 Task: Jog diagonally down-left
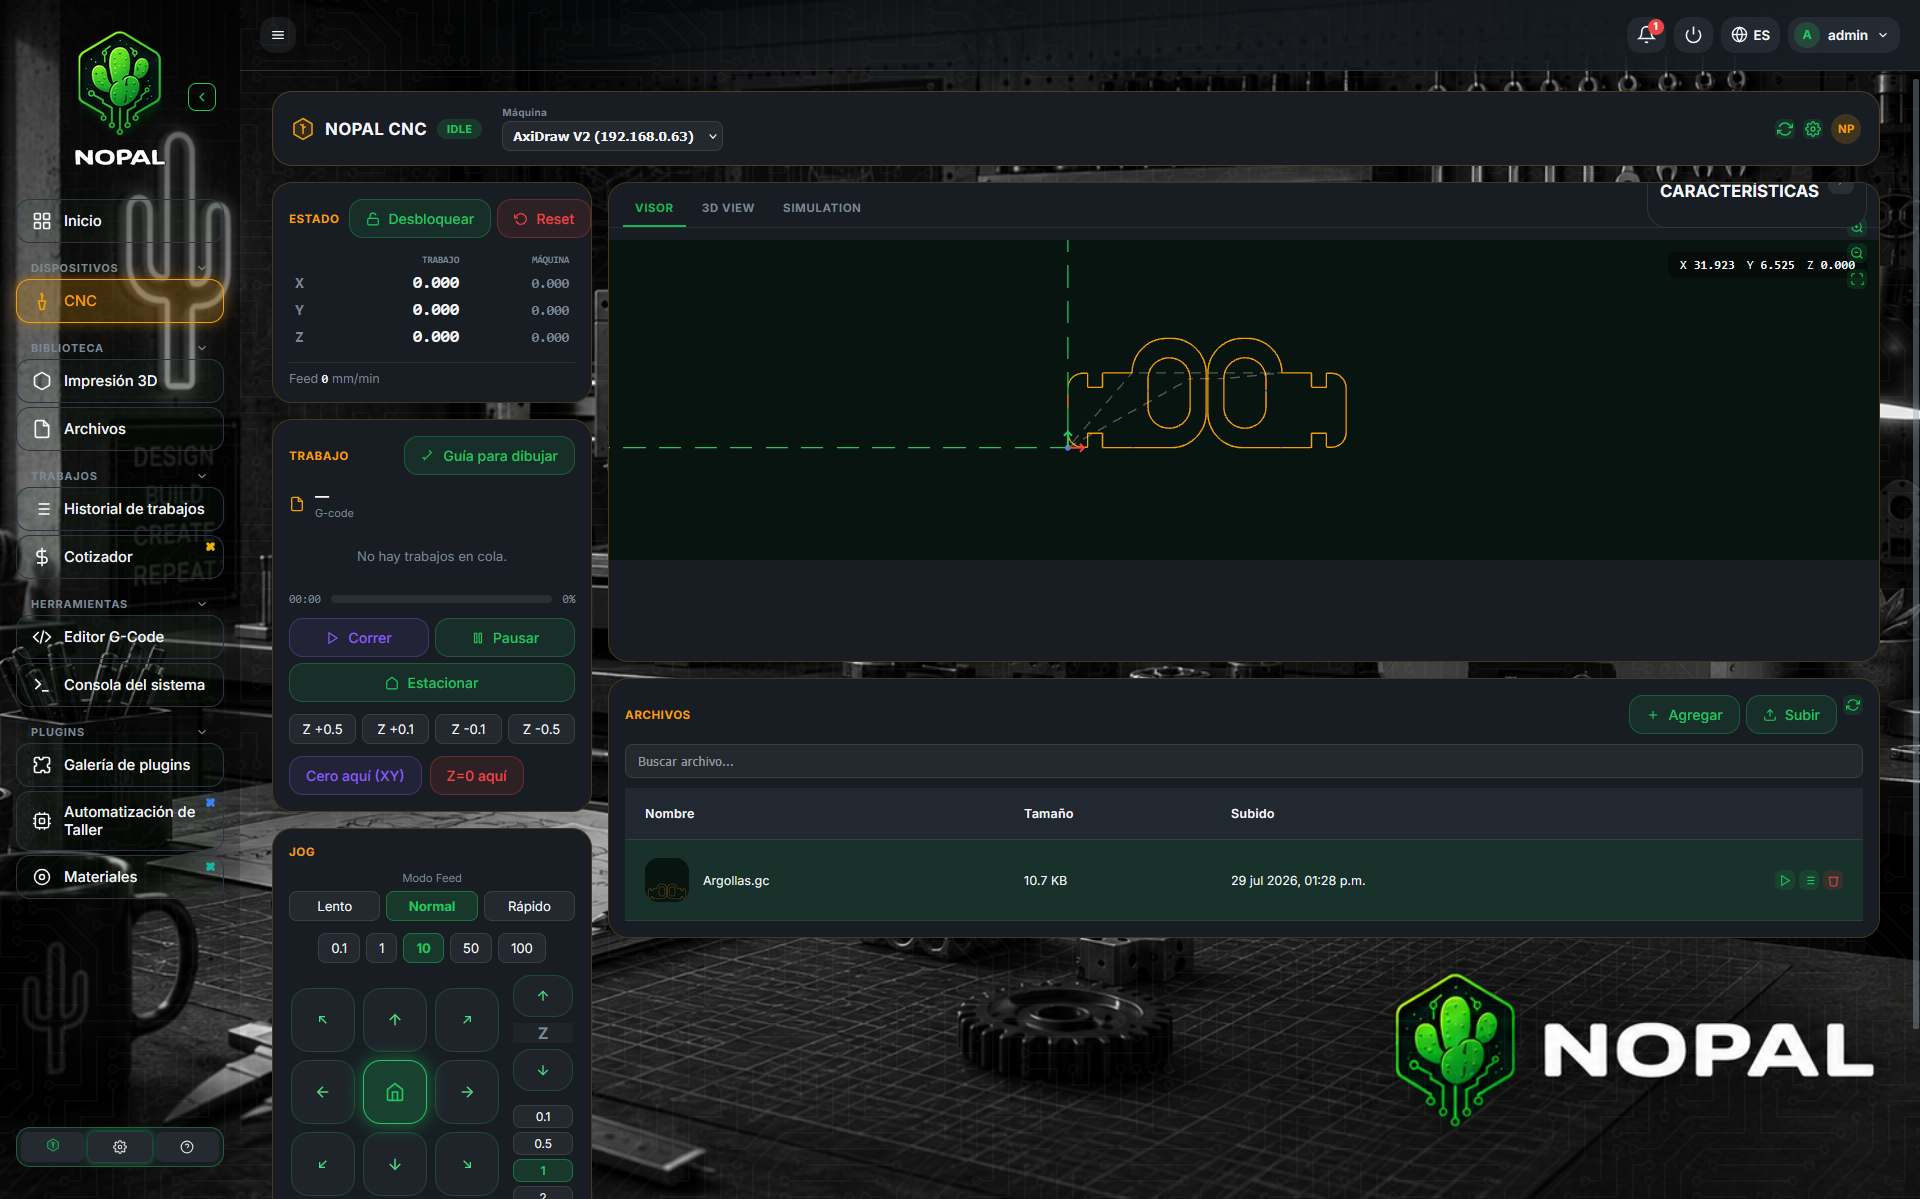coord(323,1164)
